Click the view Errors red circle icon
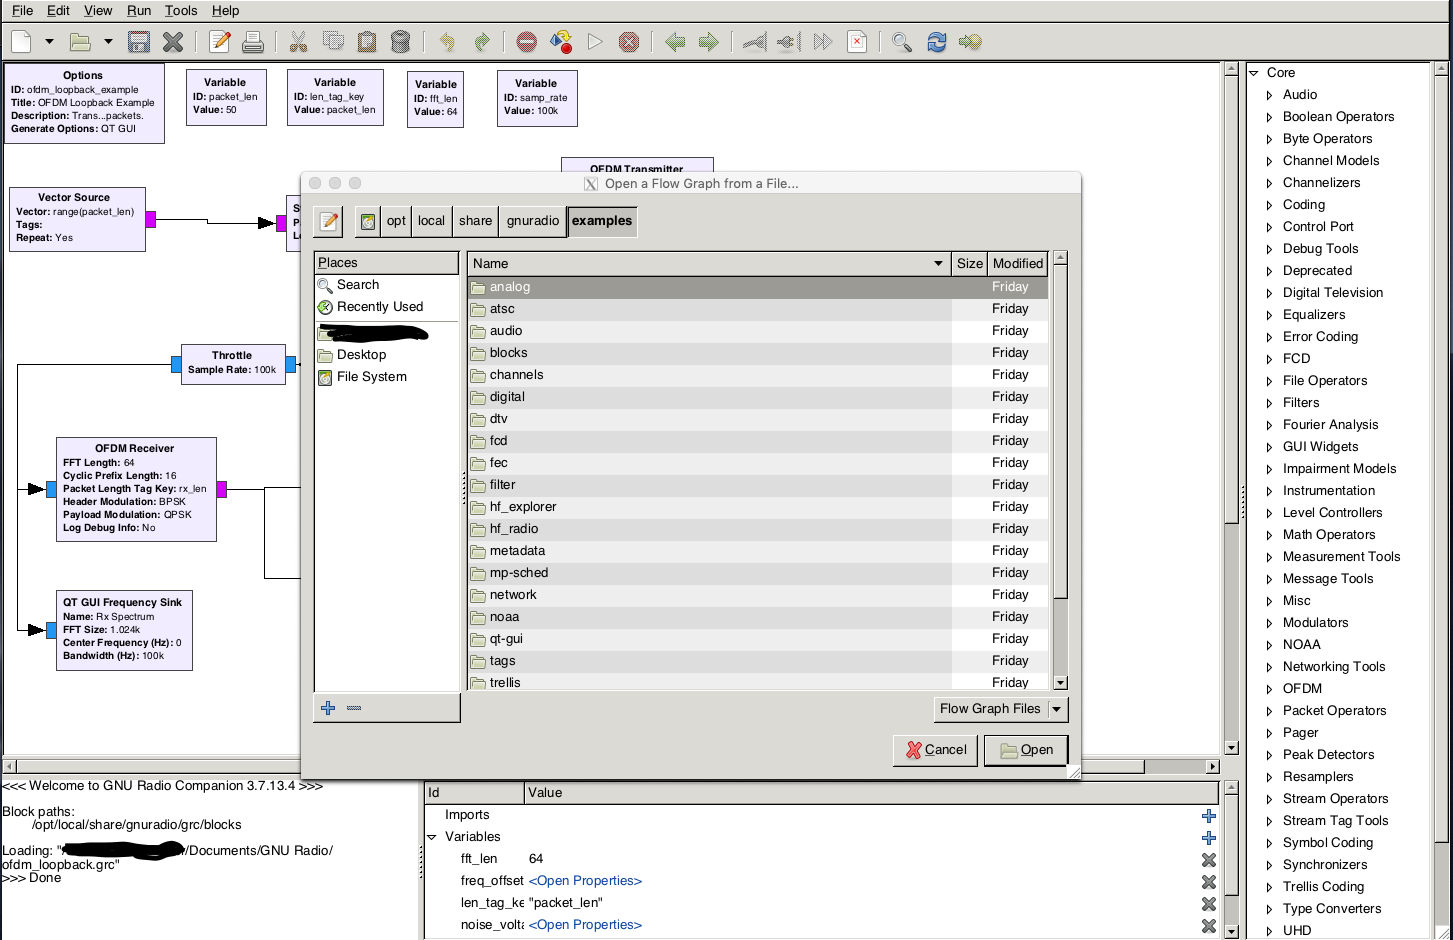The image size is (1453, 940). pos(527,42)
